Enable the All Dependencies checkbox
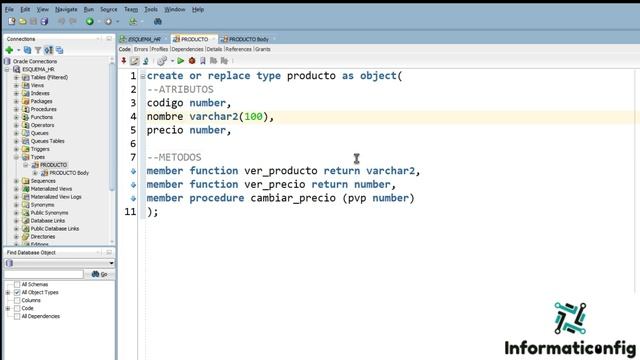 click(x=17, y=316)
